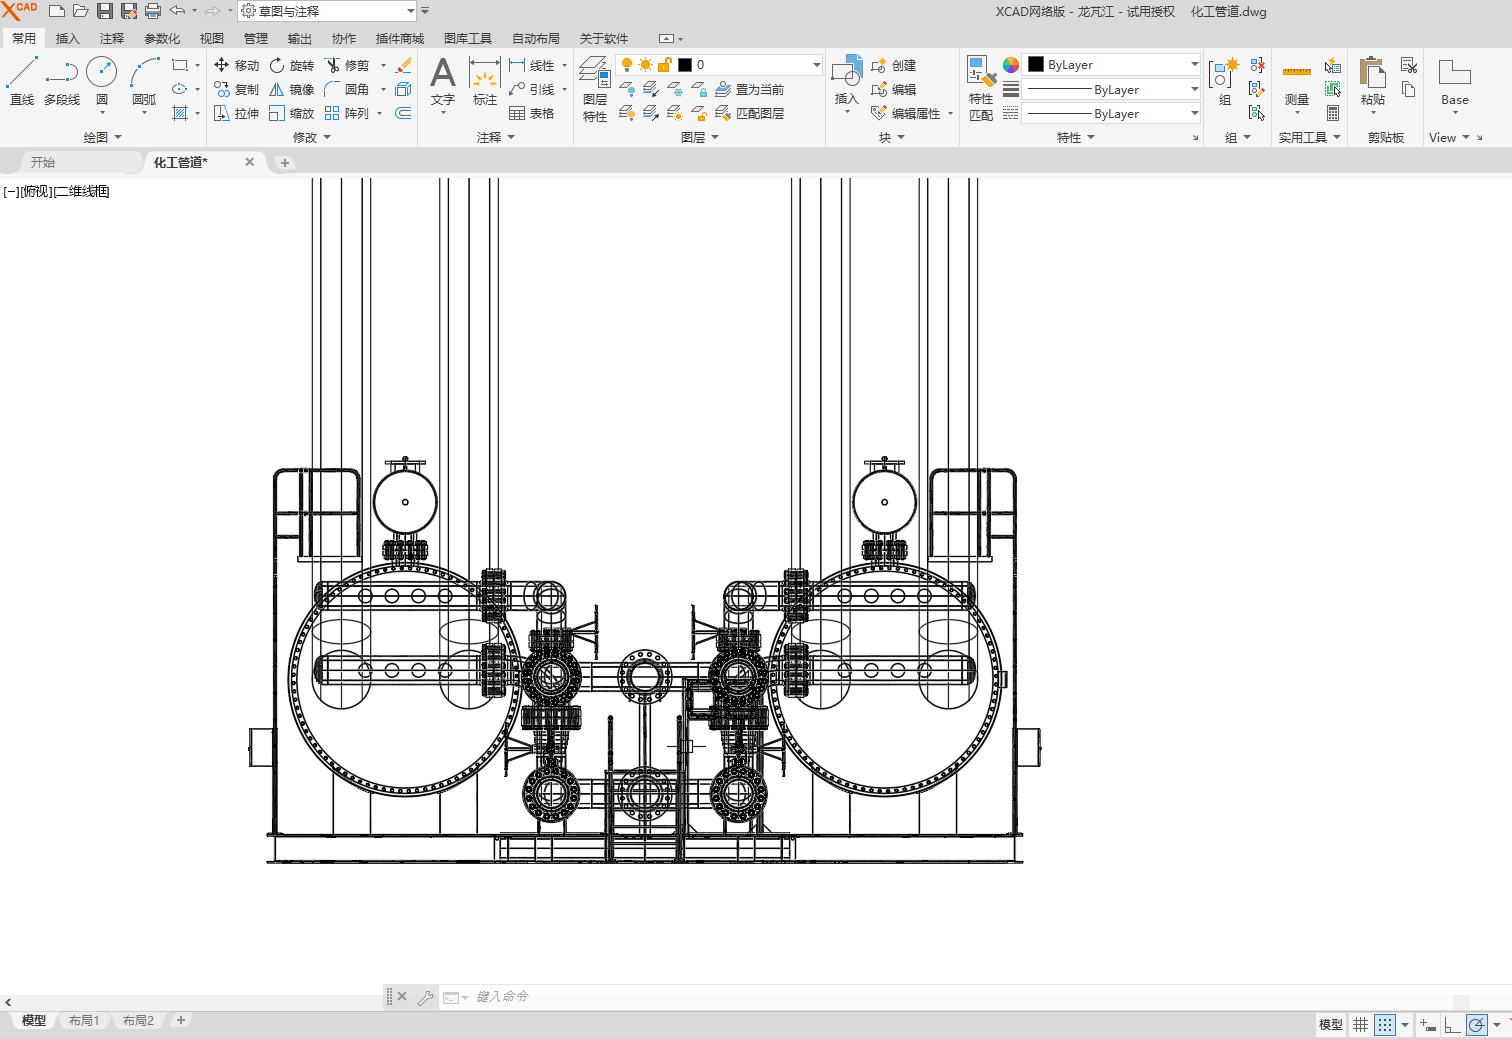The height and width of the screenshot is (1039, 1512).
Task: Click the Print icon in quick toolbar
Action: pos(153,11)
